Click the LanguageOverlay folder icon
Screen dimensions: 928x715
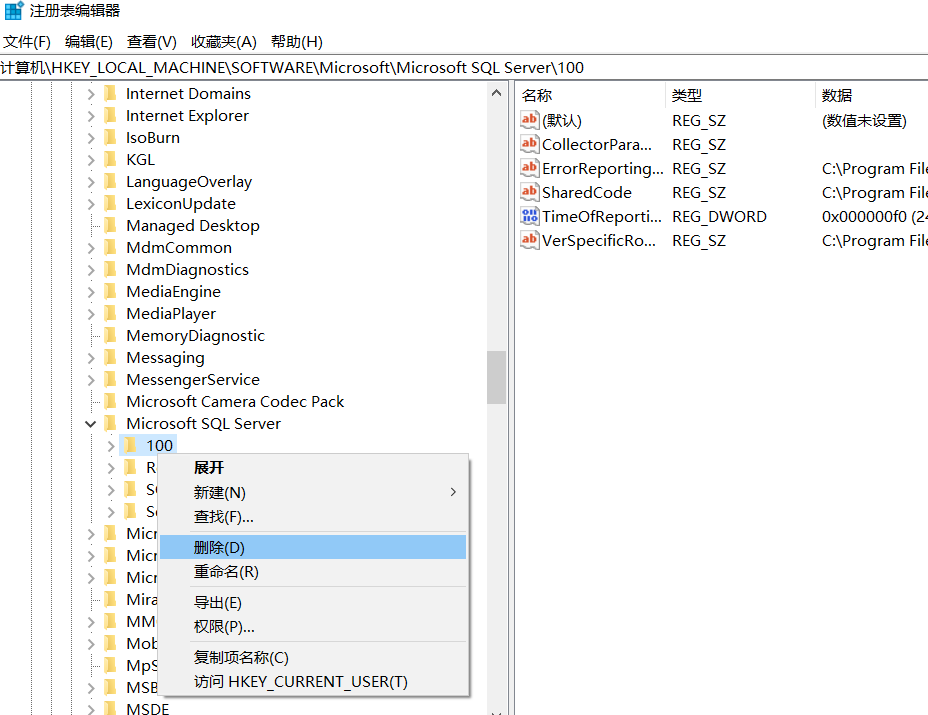[110, 182]
